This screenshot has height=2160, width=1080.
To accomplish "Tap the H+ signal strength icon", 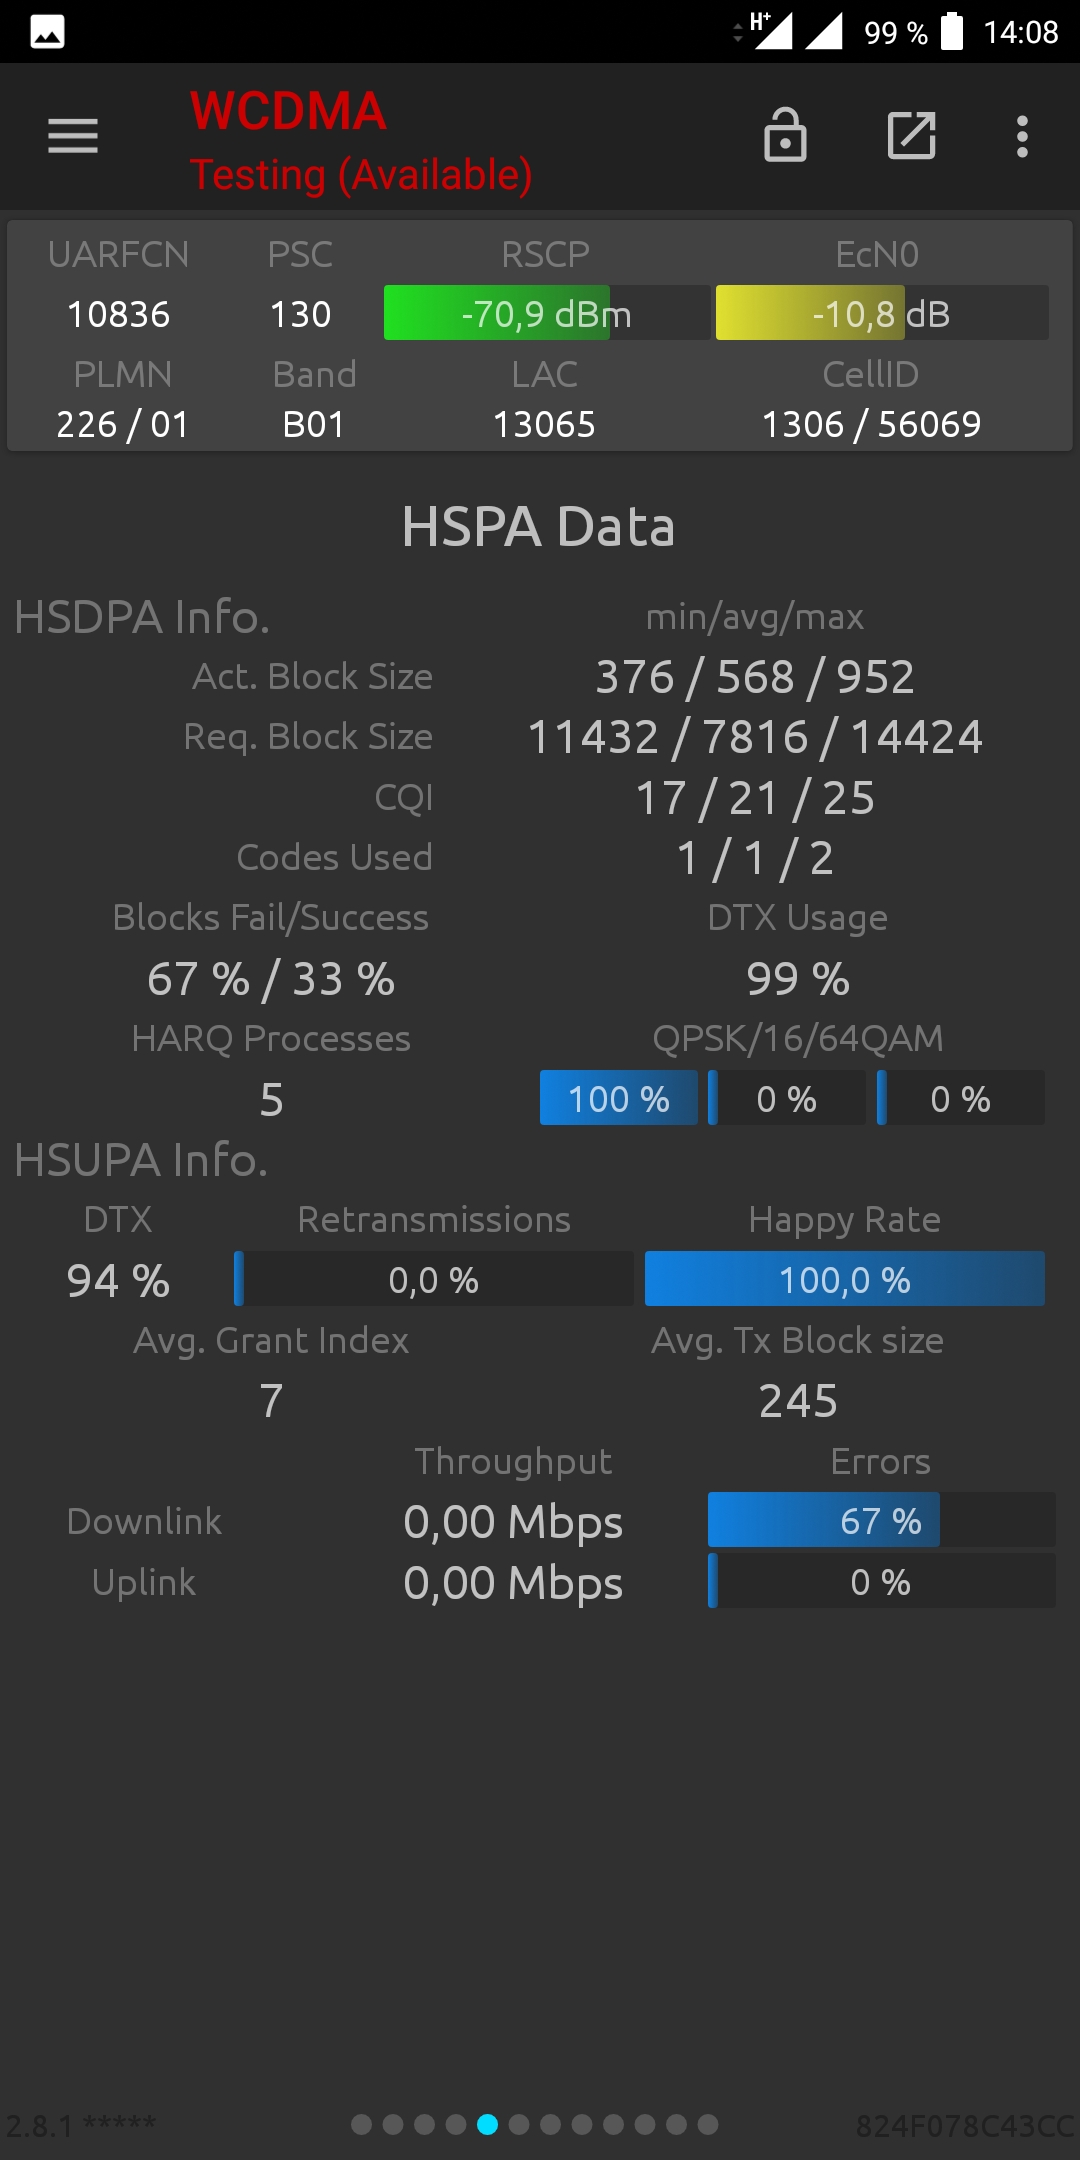I will pos(770,31).
